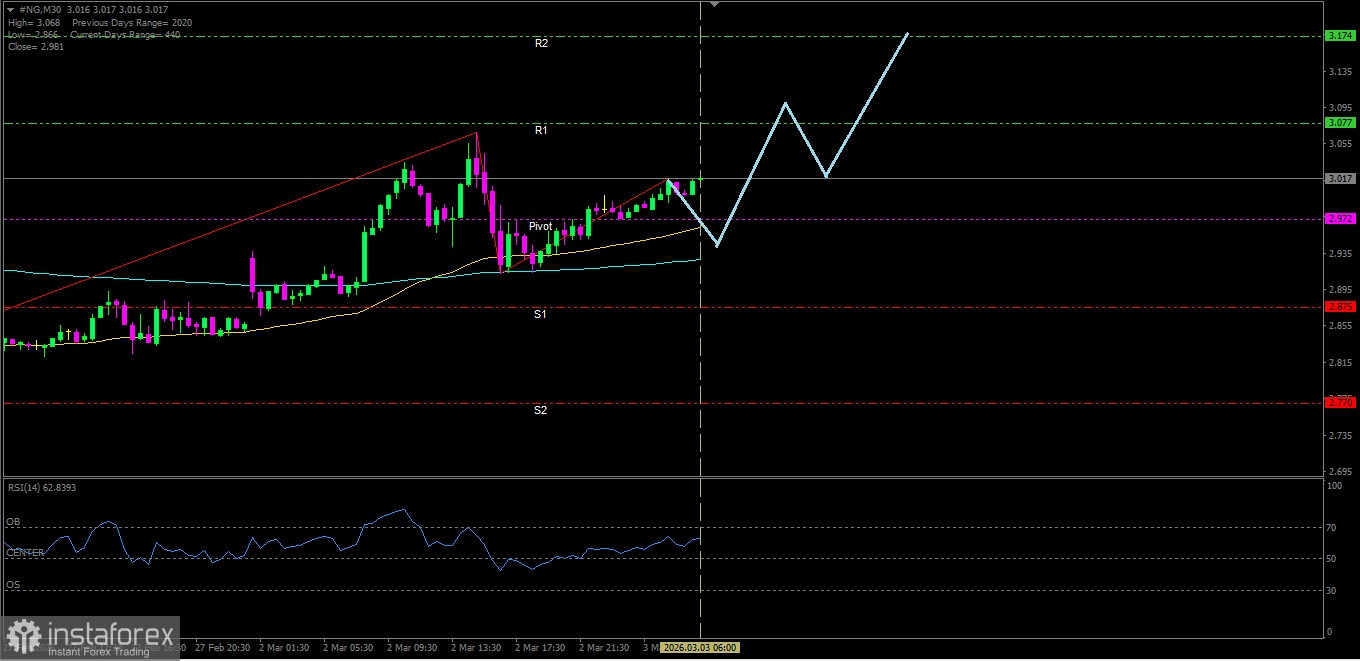
Task: Open the chart dropdown arrow beside #NG,M30
Action: point(10,10)
